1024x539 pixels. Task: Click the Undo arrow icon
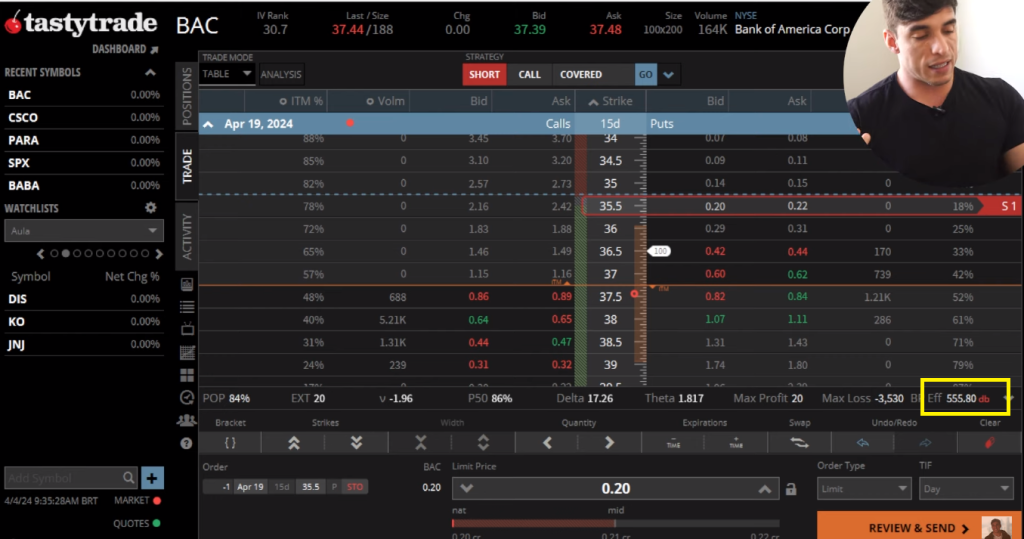(x=862, y=442)
